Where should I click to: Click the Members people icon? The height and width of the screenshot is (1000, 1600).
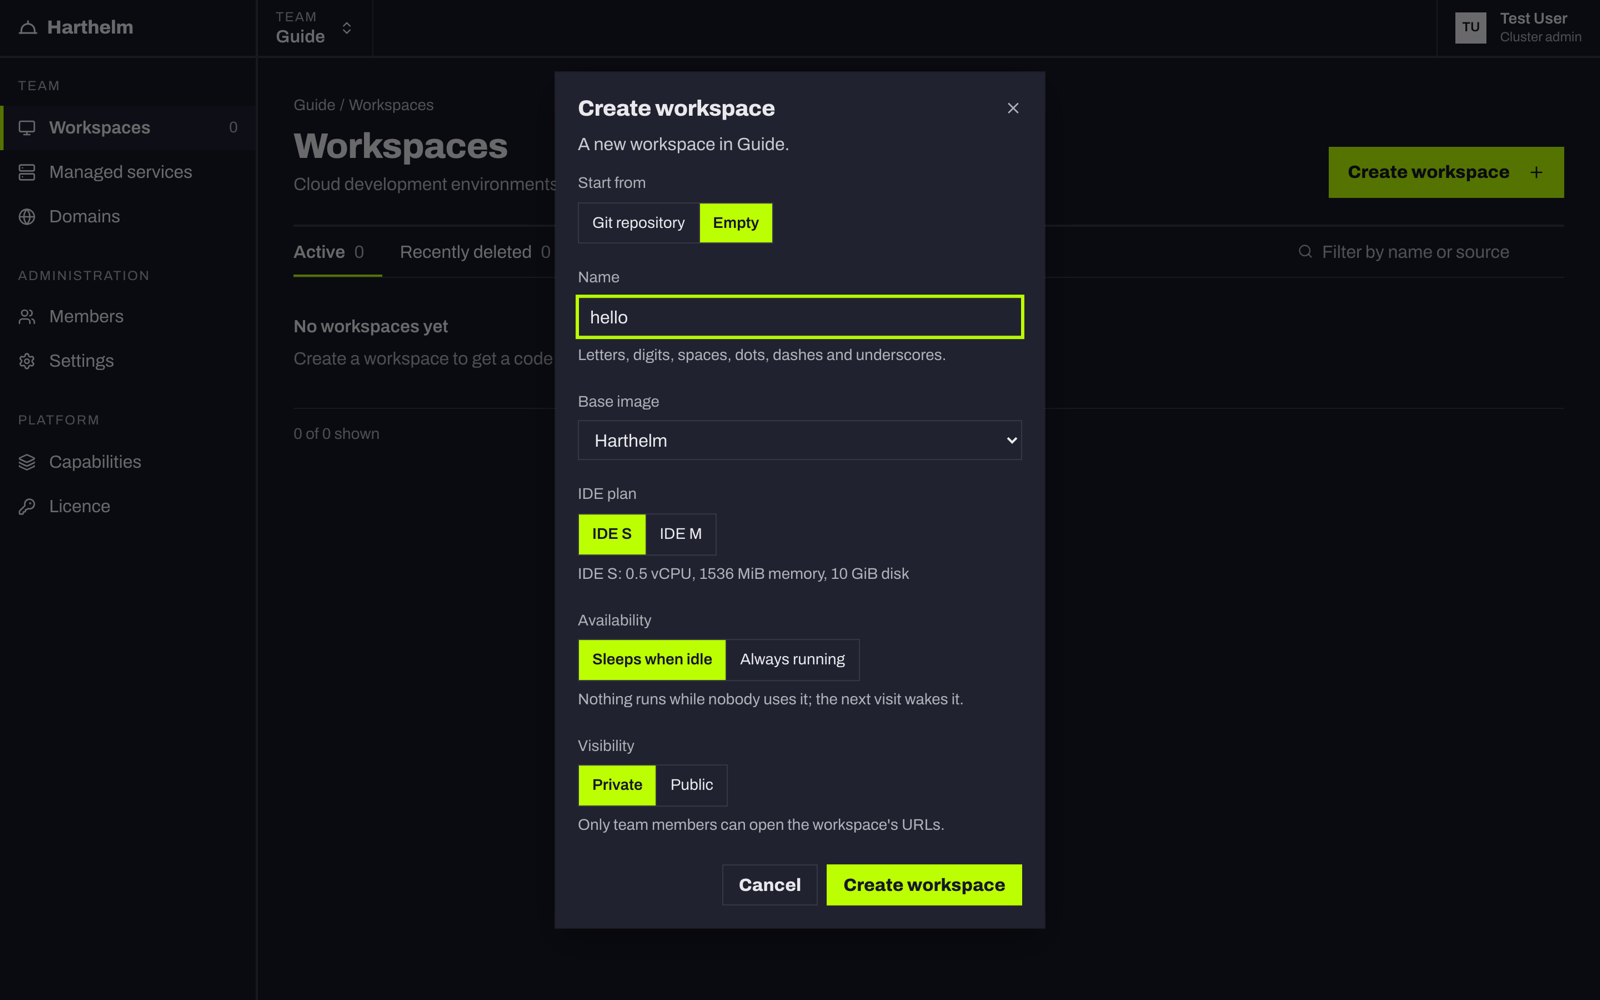coord(27,317)
